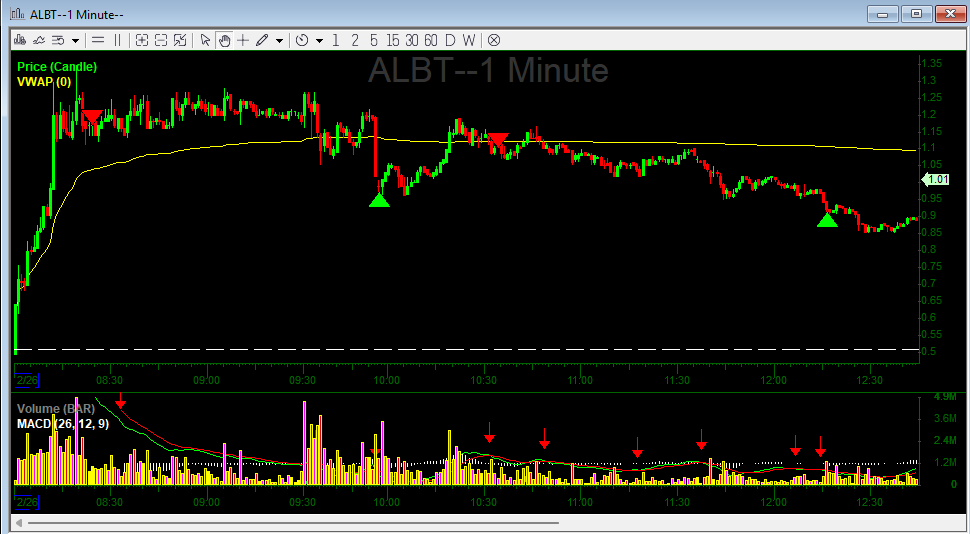Switch to weekly W timeframe
Viewport: 970px width, 534px height.
coord(469,40)
